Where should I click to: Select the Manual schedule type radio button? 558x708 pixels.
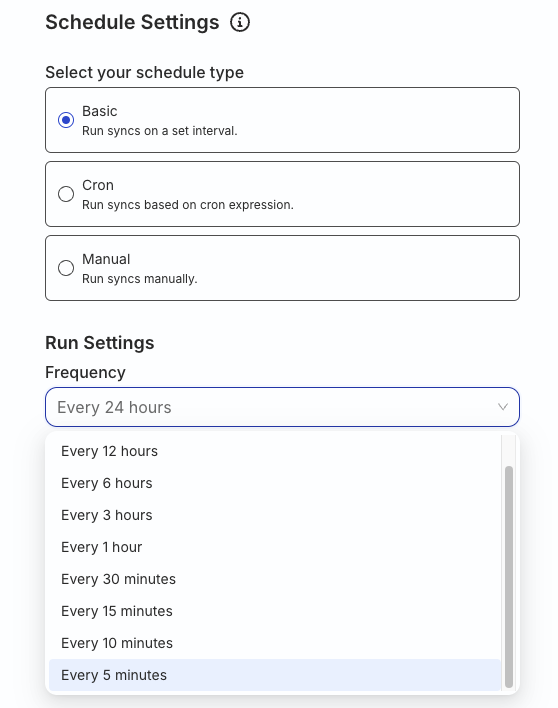click(x=66, y=268)
